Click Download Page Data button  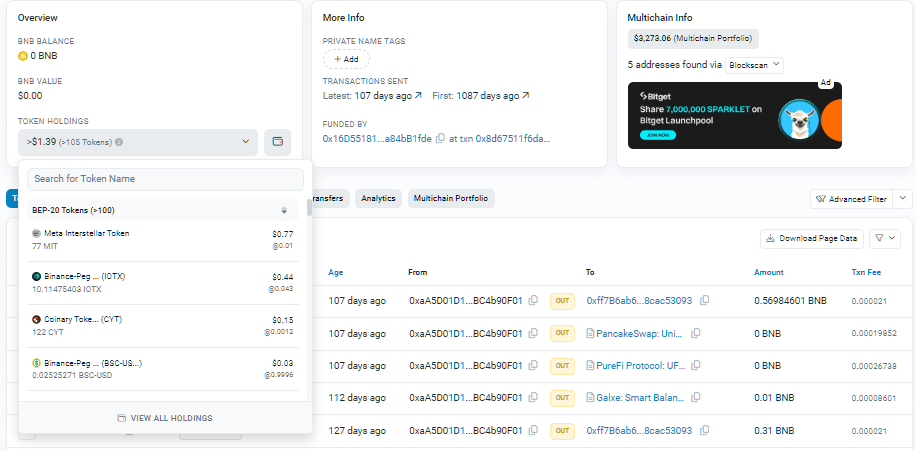(x=811, y=238)
